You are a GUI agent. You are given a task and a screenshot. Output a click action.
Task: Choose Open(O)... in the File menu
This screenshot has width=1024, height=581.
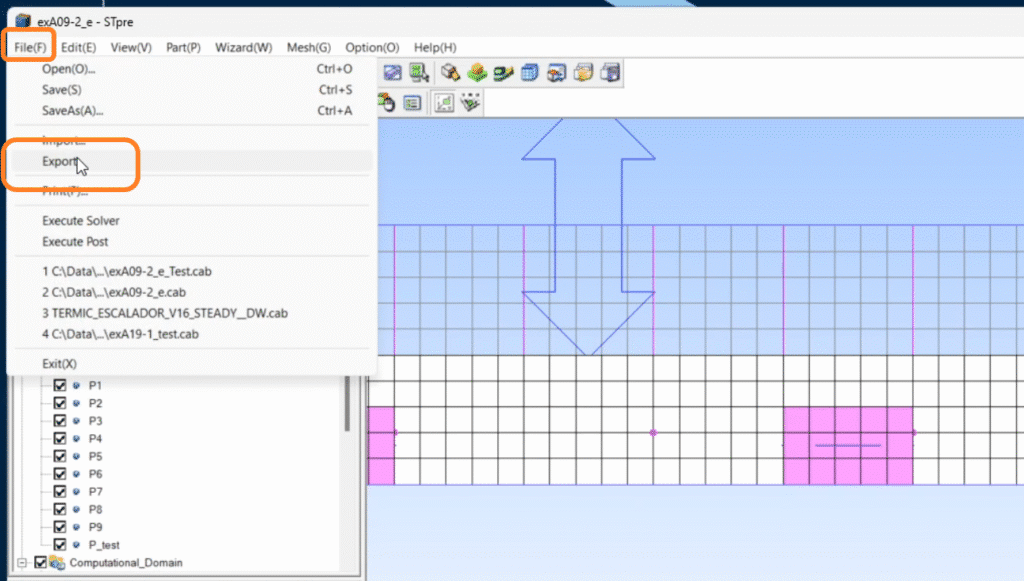(193, 69)
